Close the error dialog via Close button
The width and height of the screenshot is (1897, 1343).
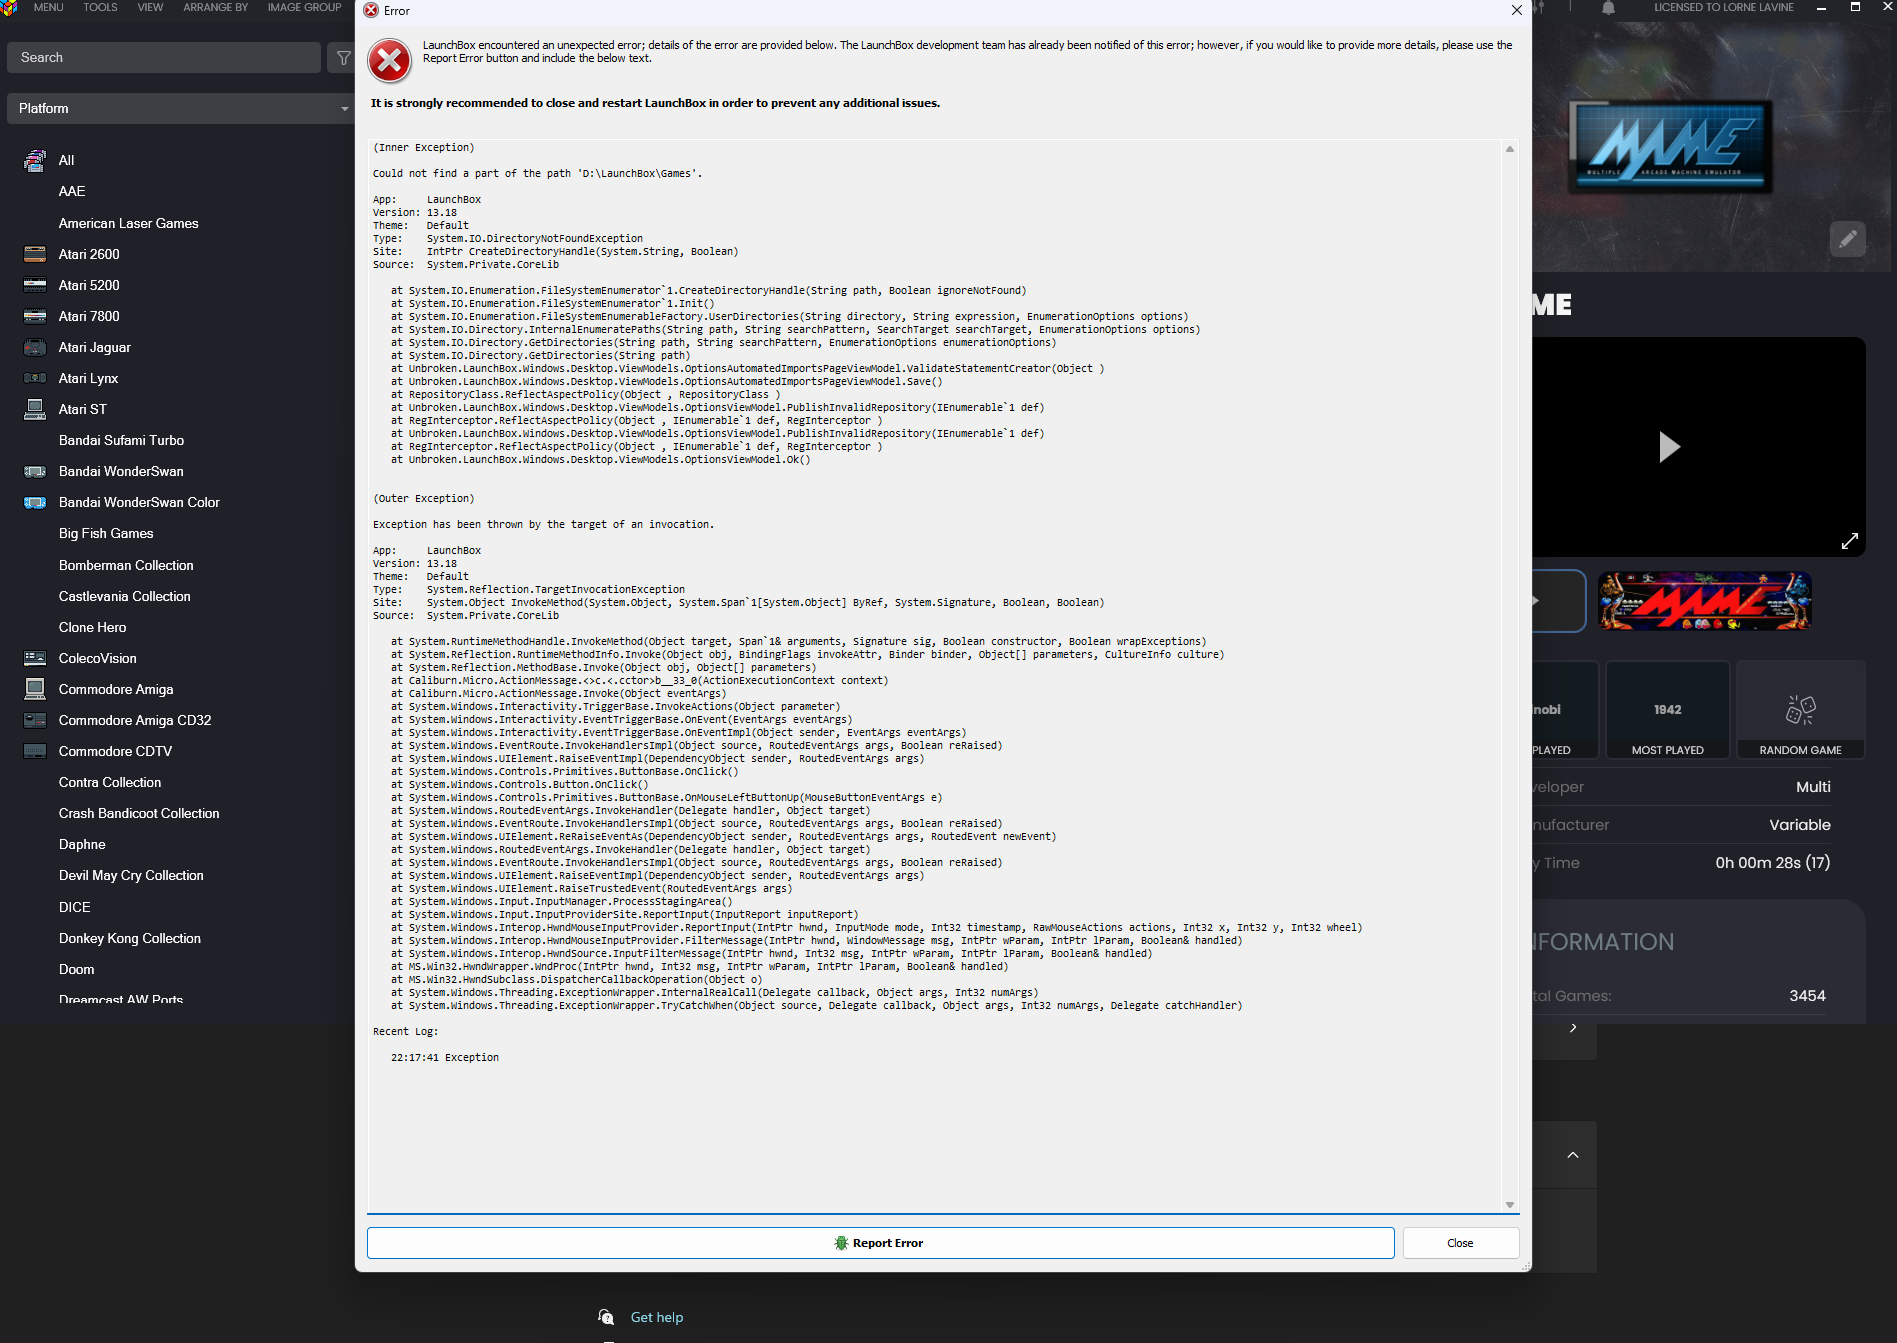[x=1460, y=1243]
